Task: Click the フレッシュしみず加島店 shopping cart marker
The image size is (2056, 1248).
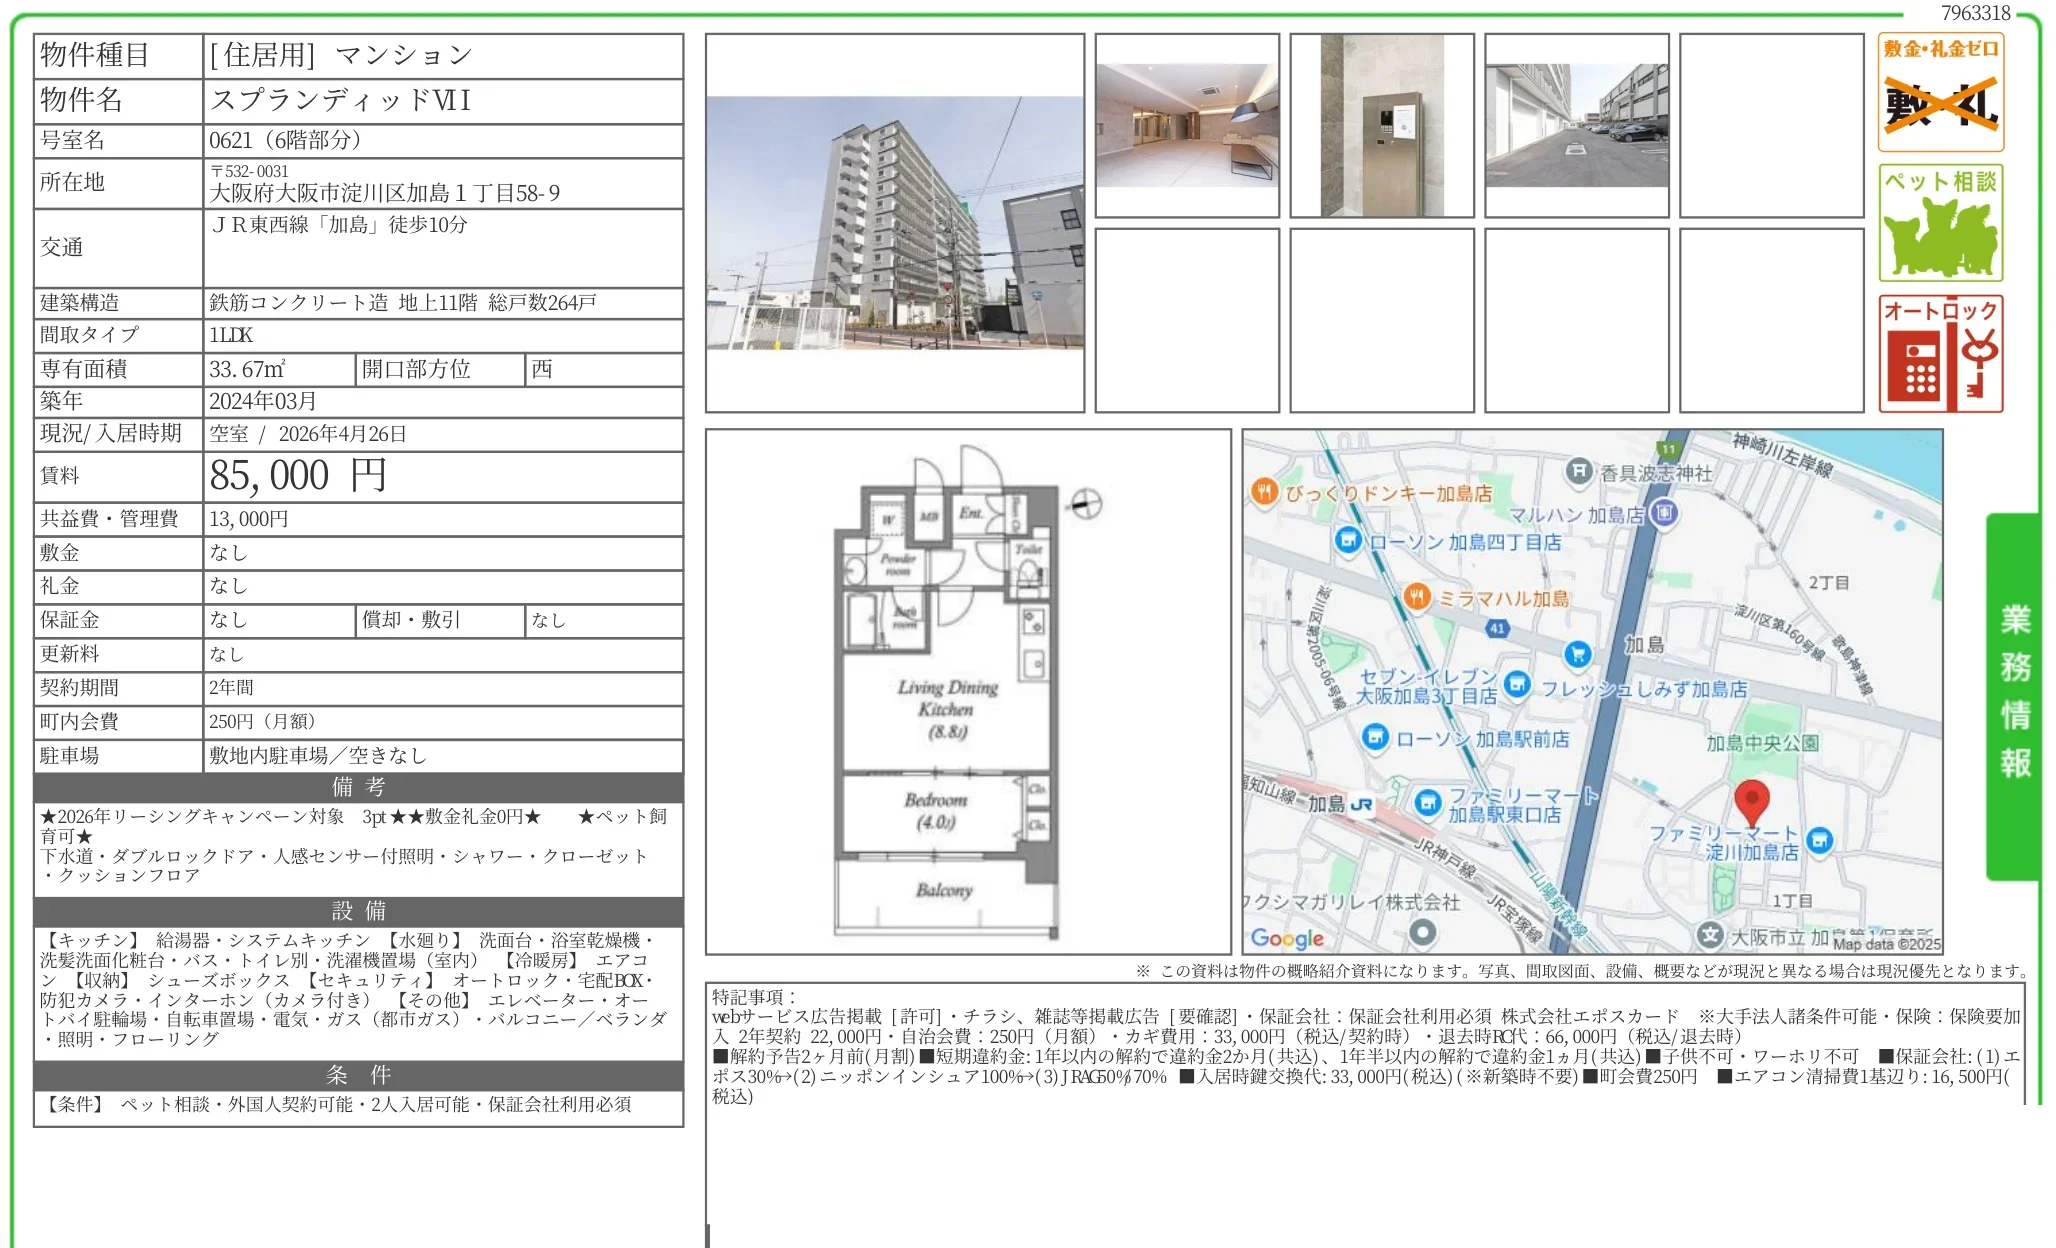Action: click(x=1577, y=654)
